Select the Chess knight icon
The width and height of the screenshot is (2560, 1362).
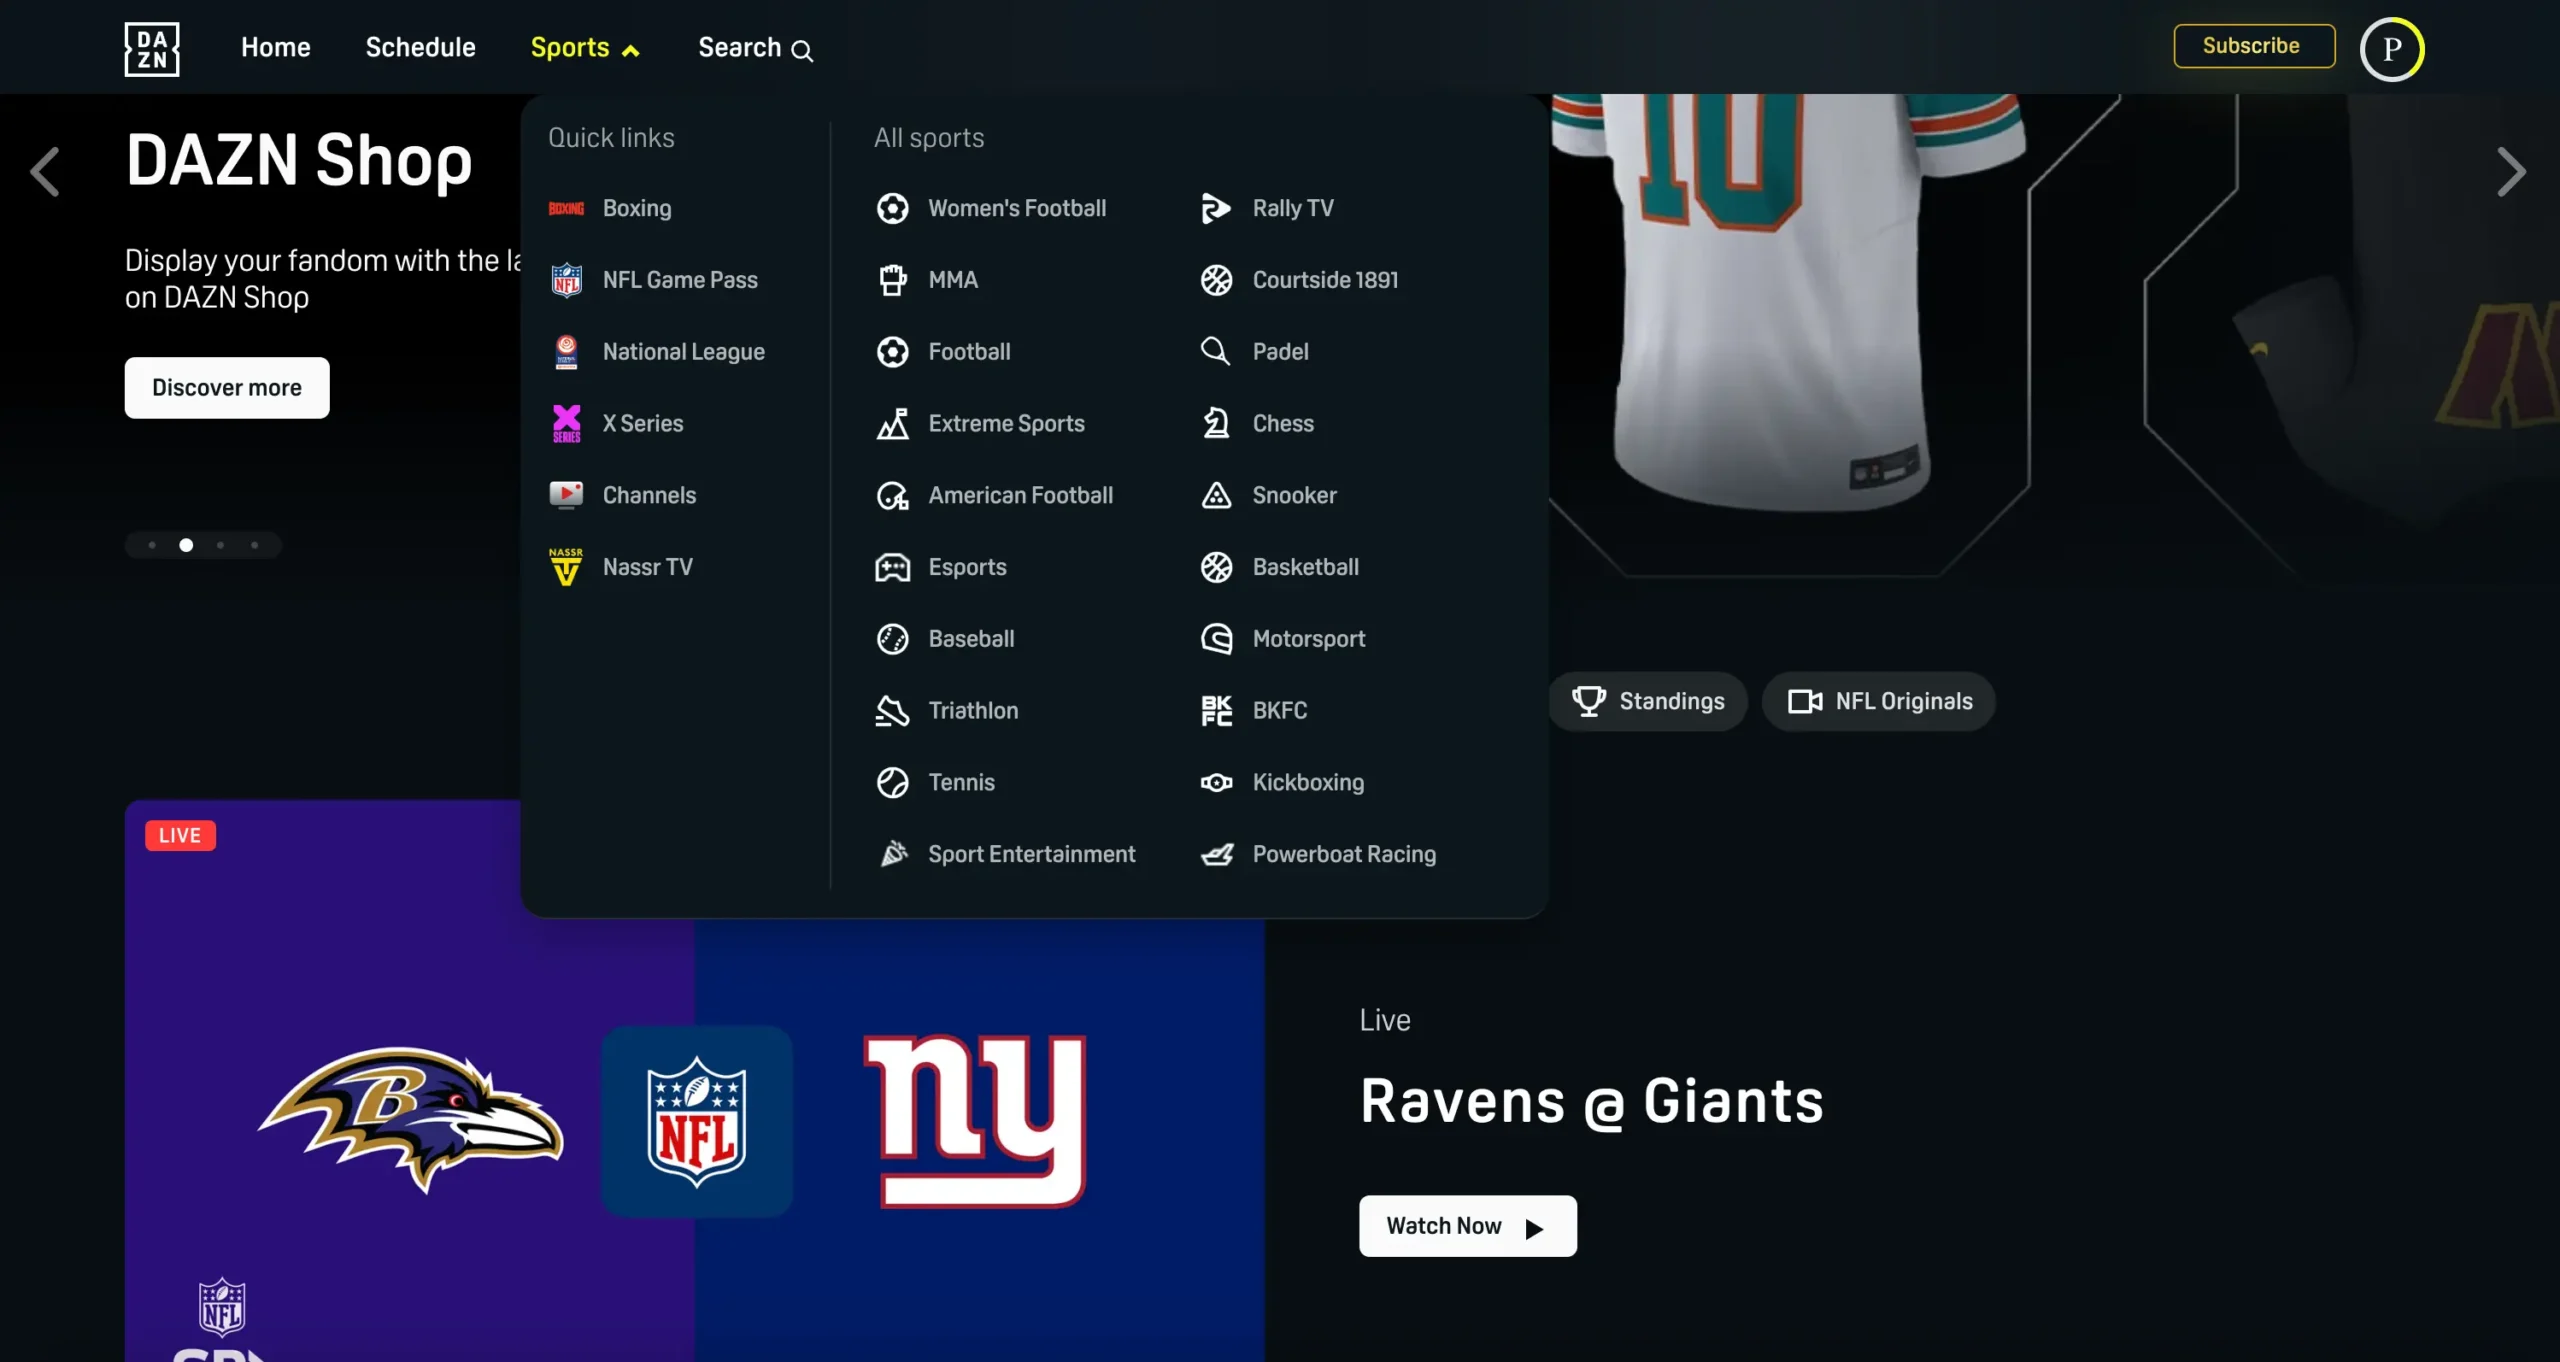click(x=1216, y=423)
